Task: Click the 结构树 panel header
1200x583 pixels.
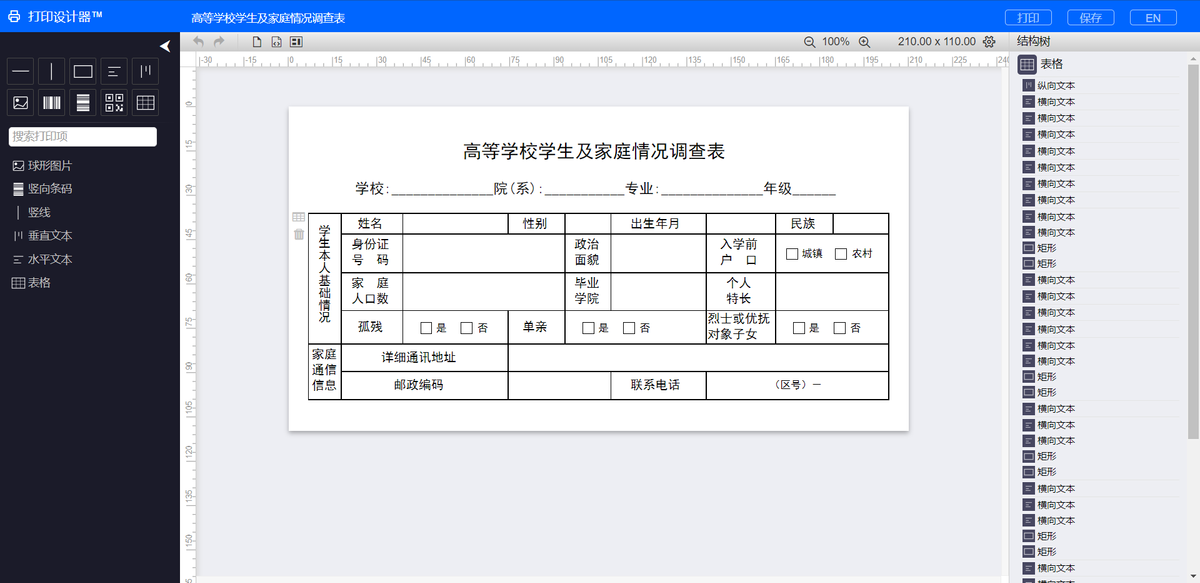Action: pos(1034,42)
